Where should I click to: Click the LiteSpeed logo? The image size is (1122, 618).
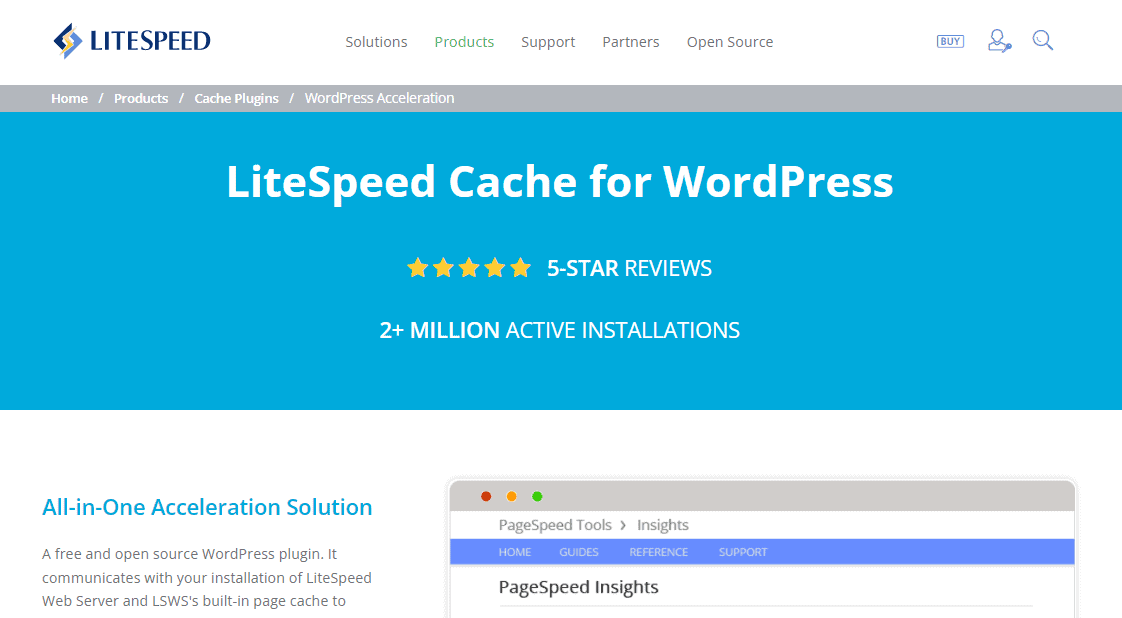coord(131,41)
